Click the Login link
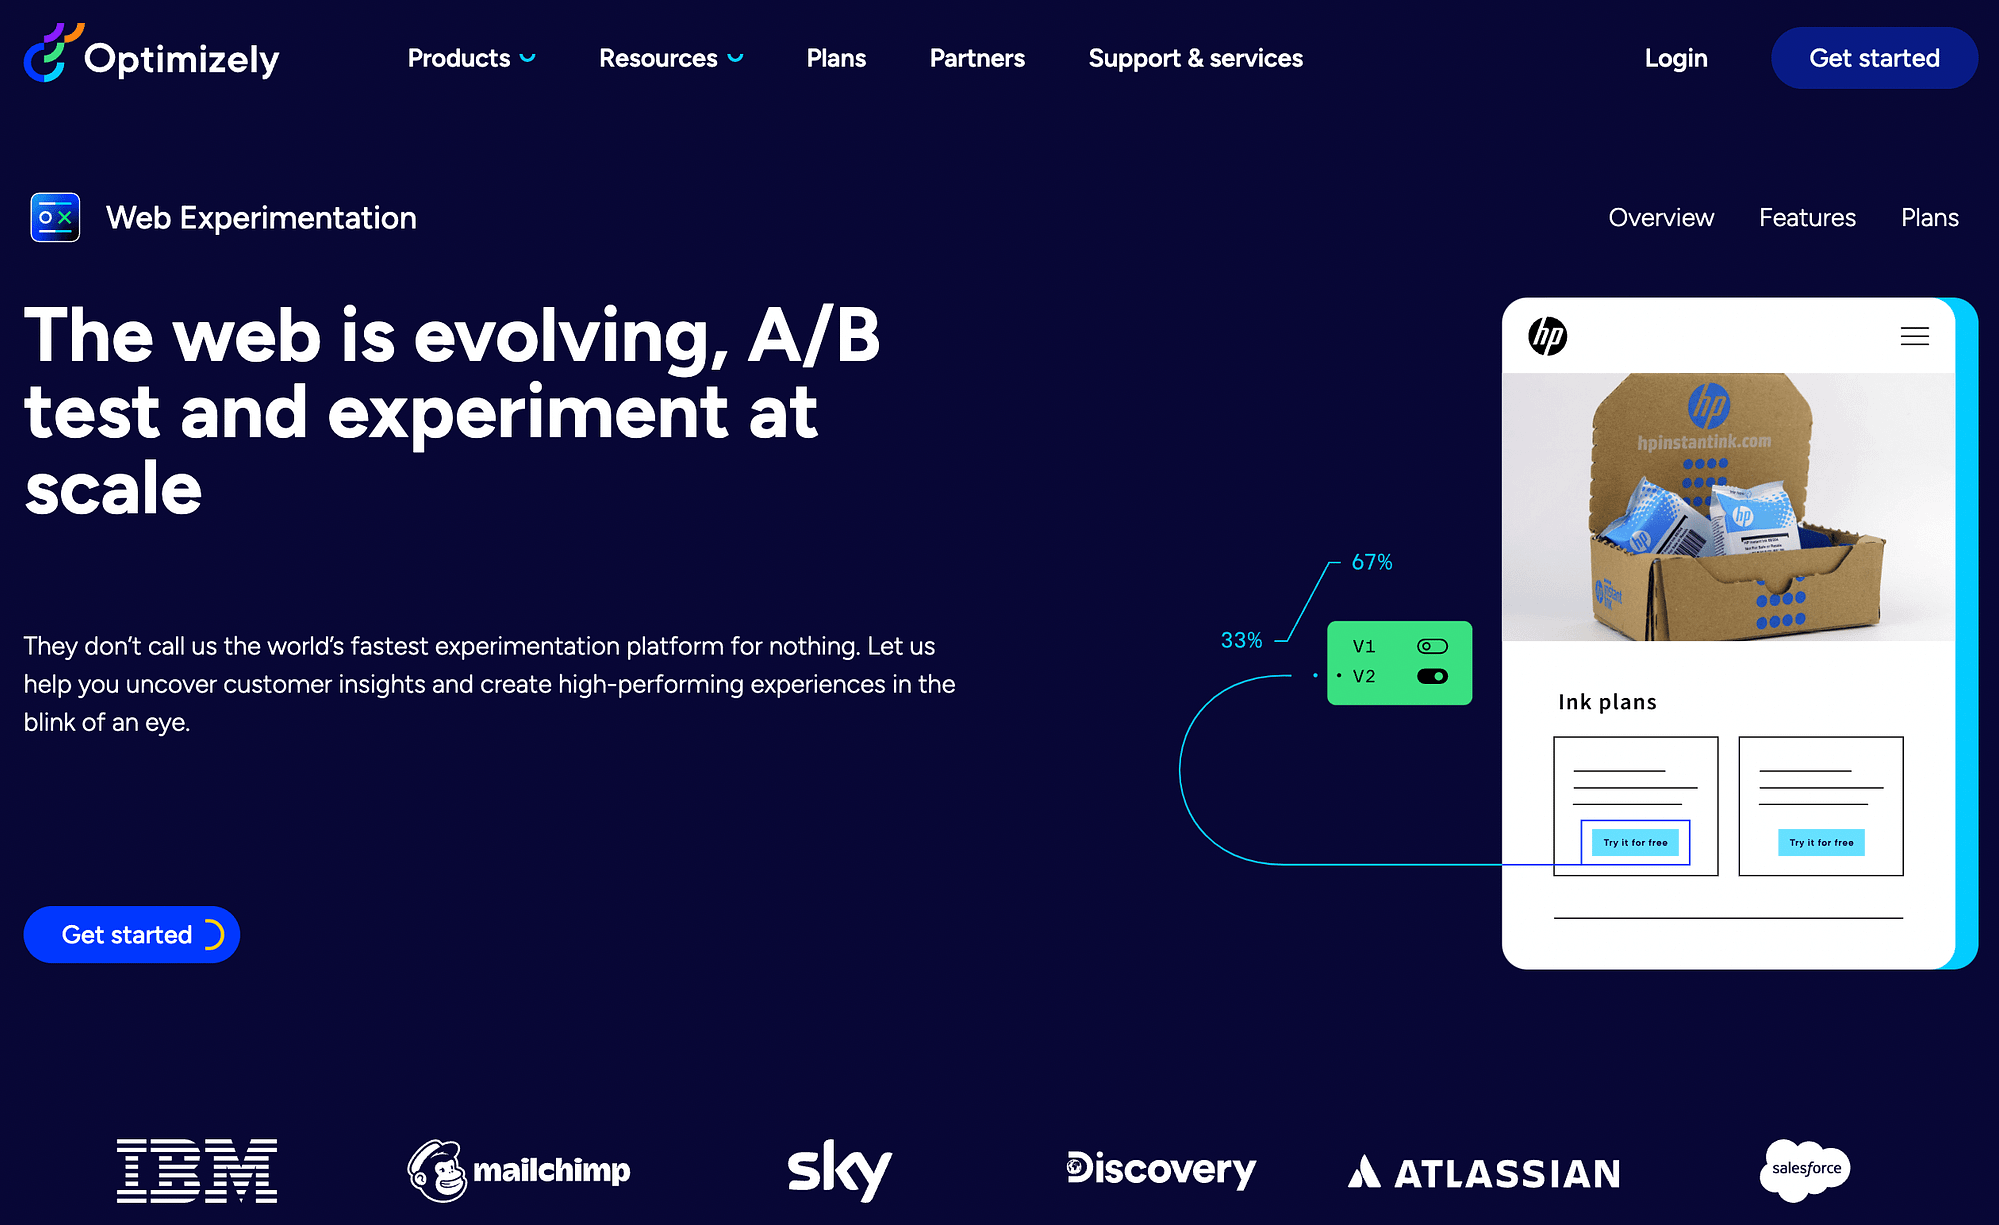The width and height of the screenshot is (1999, 1225). point(1676,57)
